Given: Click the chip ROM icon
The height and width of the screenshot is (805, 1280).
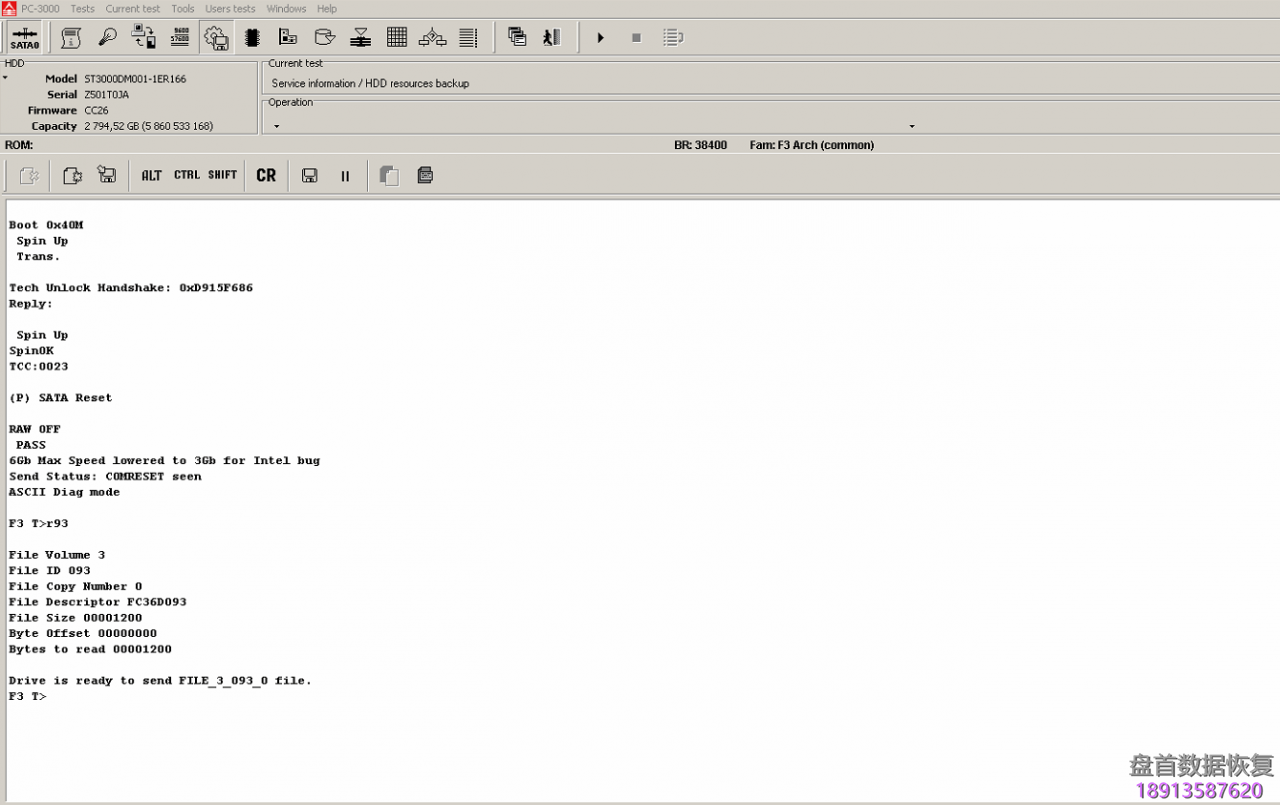Looking at the screenshot, I should (x=252, y=38).
